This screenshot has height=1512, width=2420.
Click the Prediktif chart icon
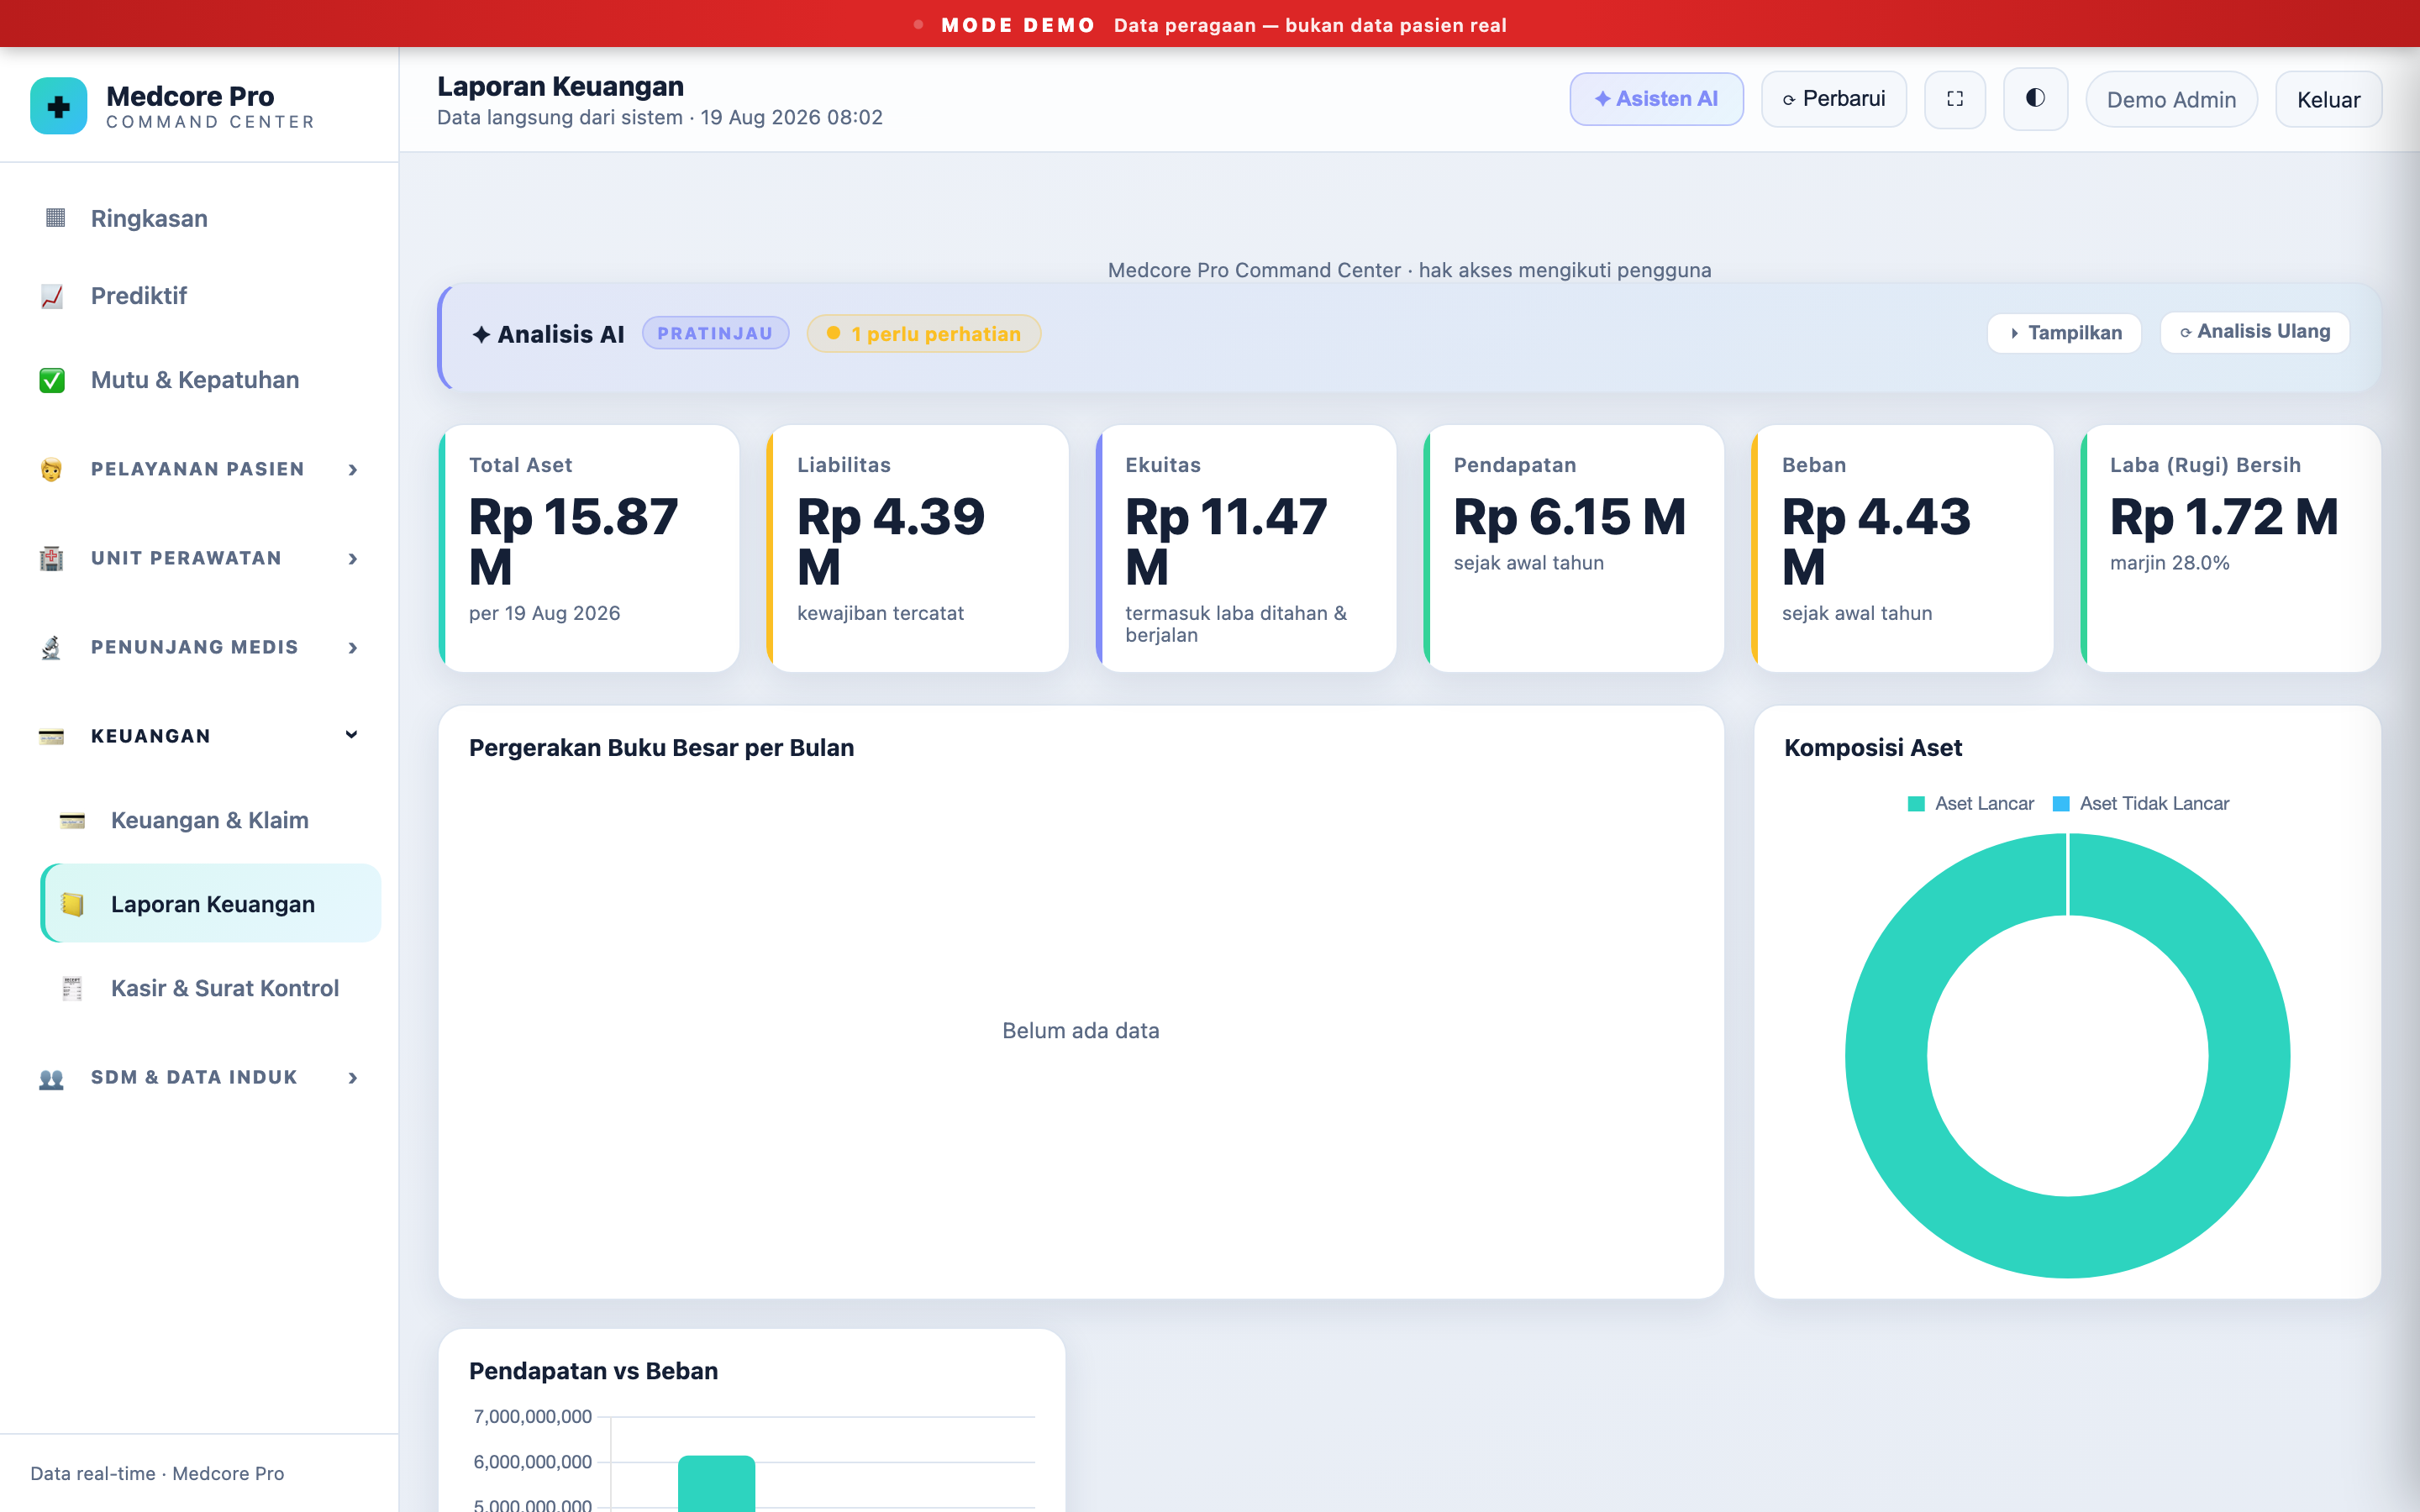(x=52, y=296)
